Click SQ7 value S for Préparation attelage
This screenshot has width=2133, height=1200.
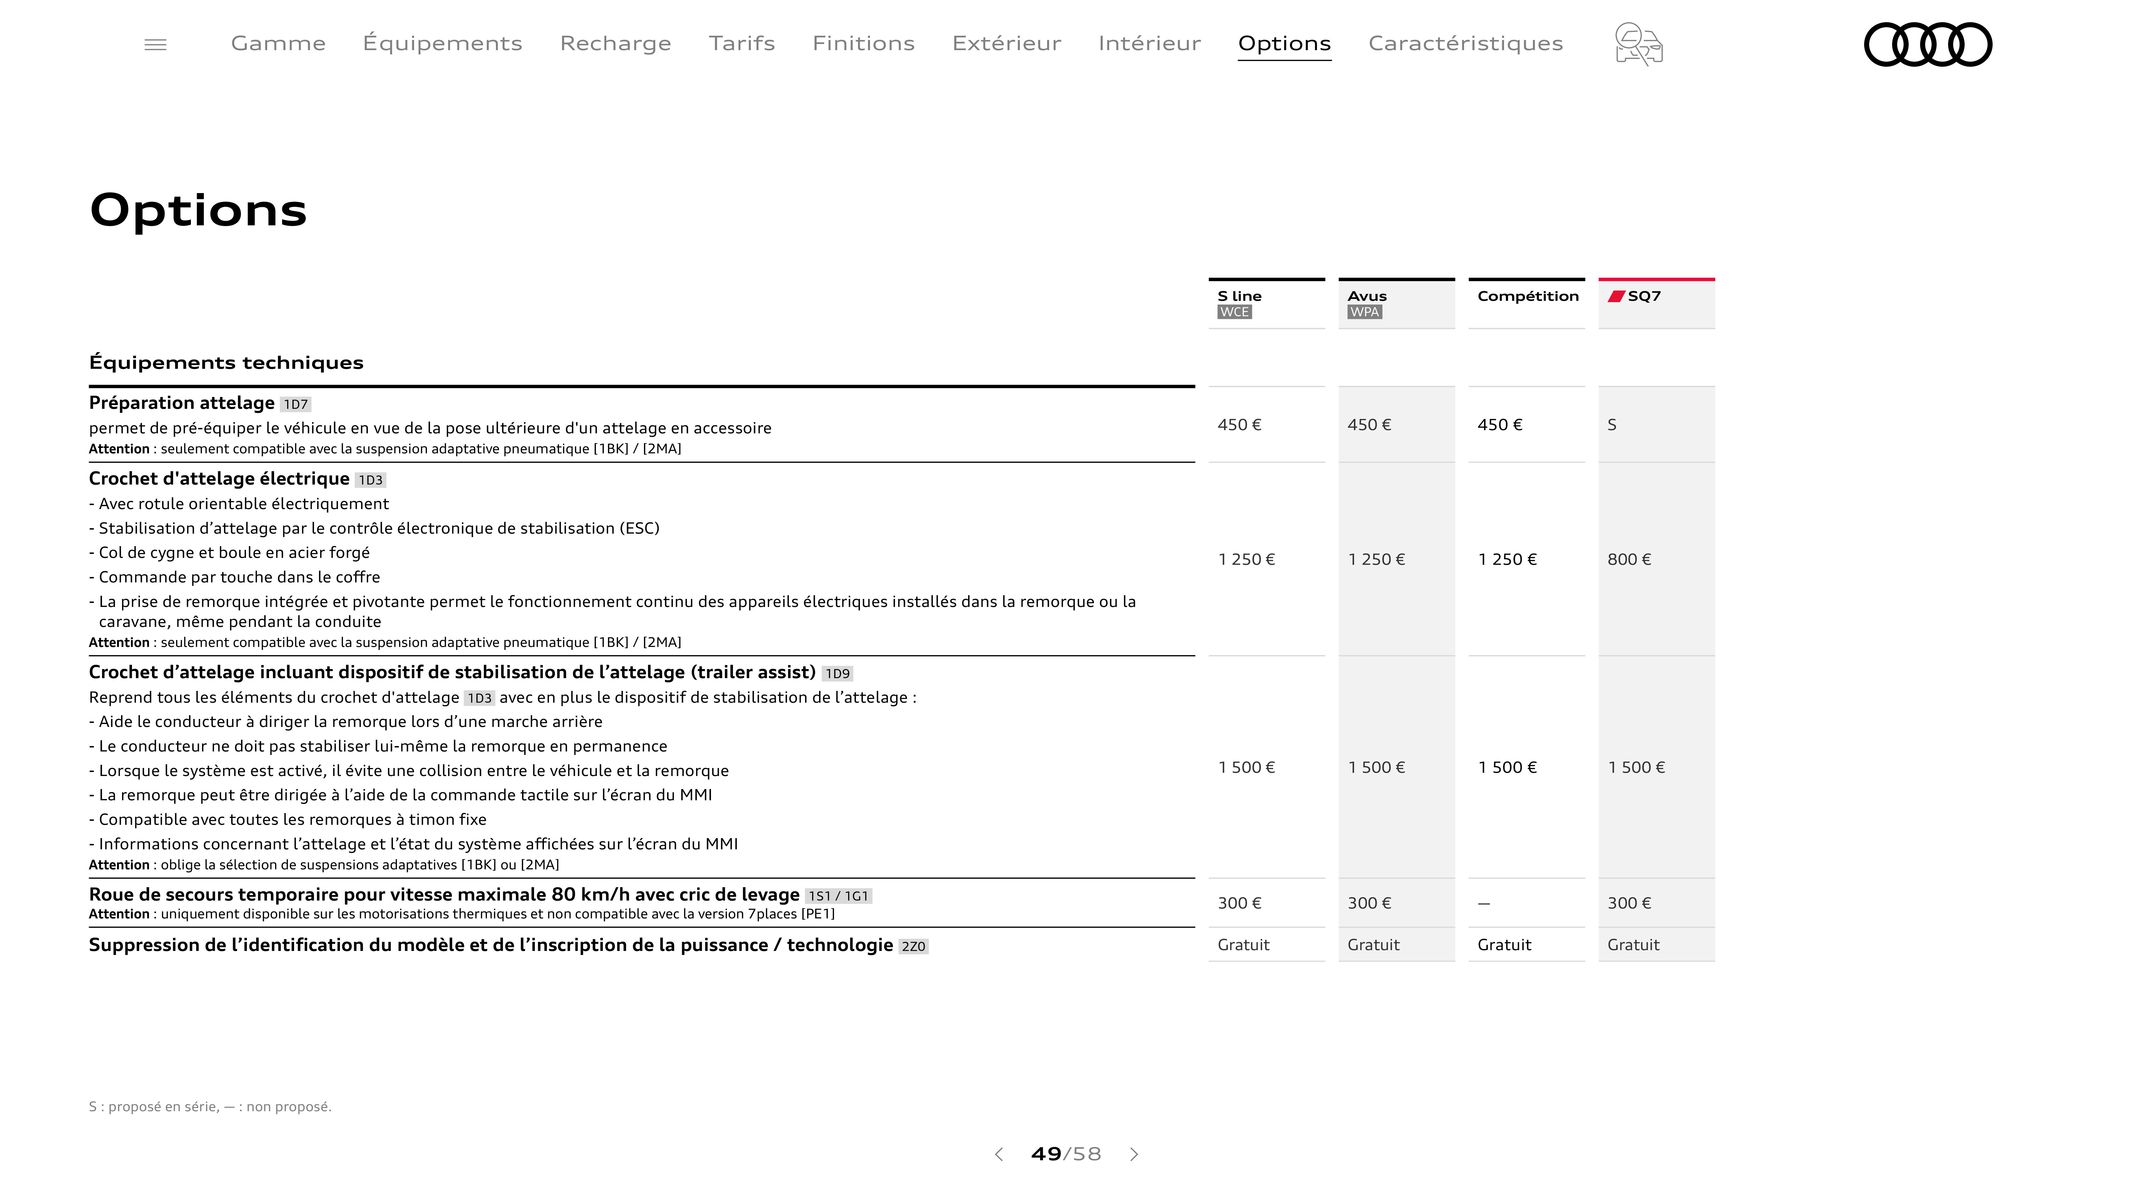coord(1612,425)
